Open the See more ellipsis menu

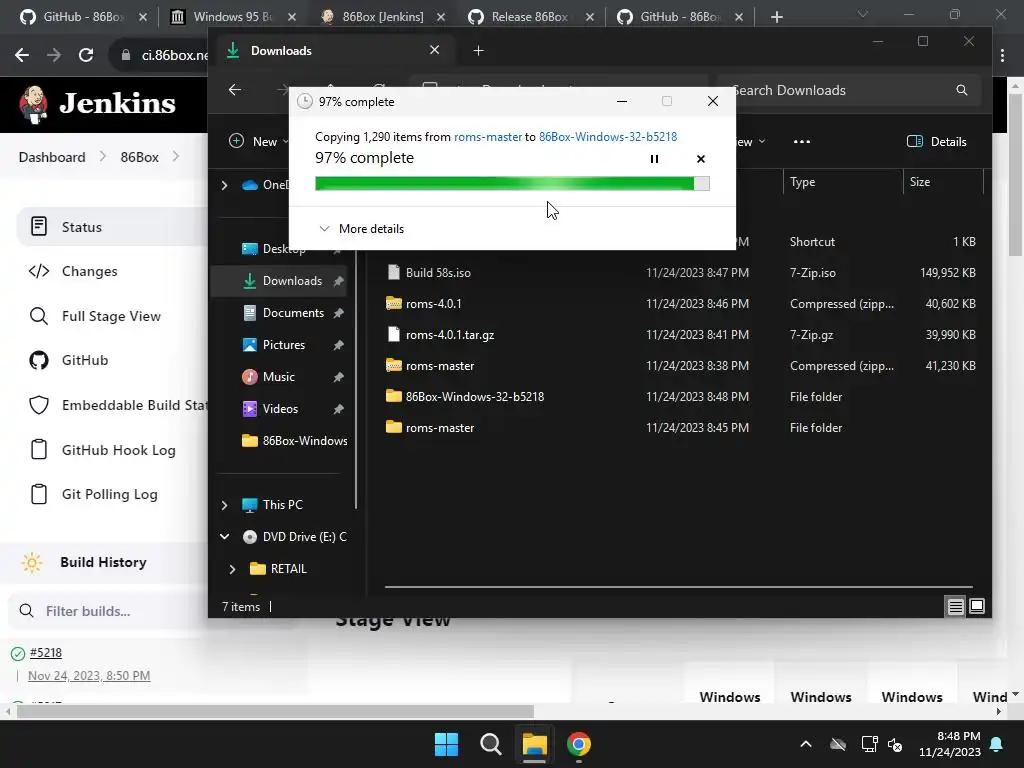click(801, 142)
